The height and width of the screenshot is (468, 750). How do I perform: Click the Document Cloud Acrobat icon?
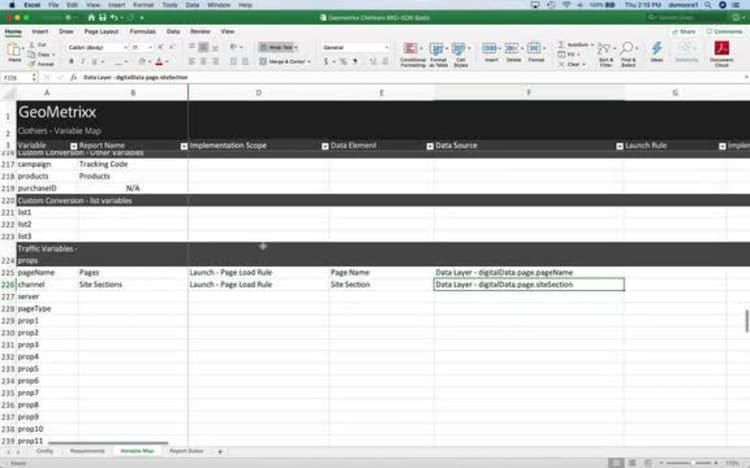[721, 48]
